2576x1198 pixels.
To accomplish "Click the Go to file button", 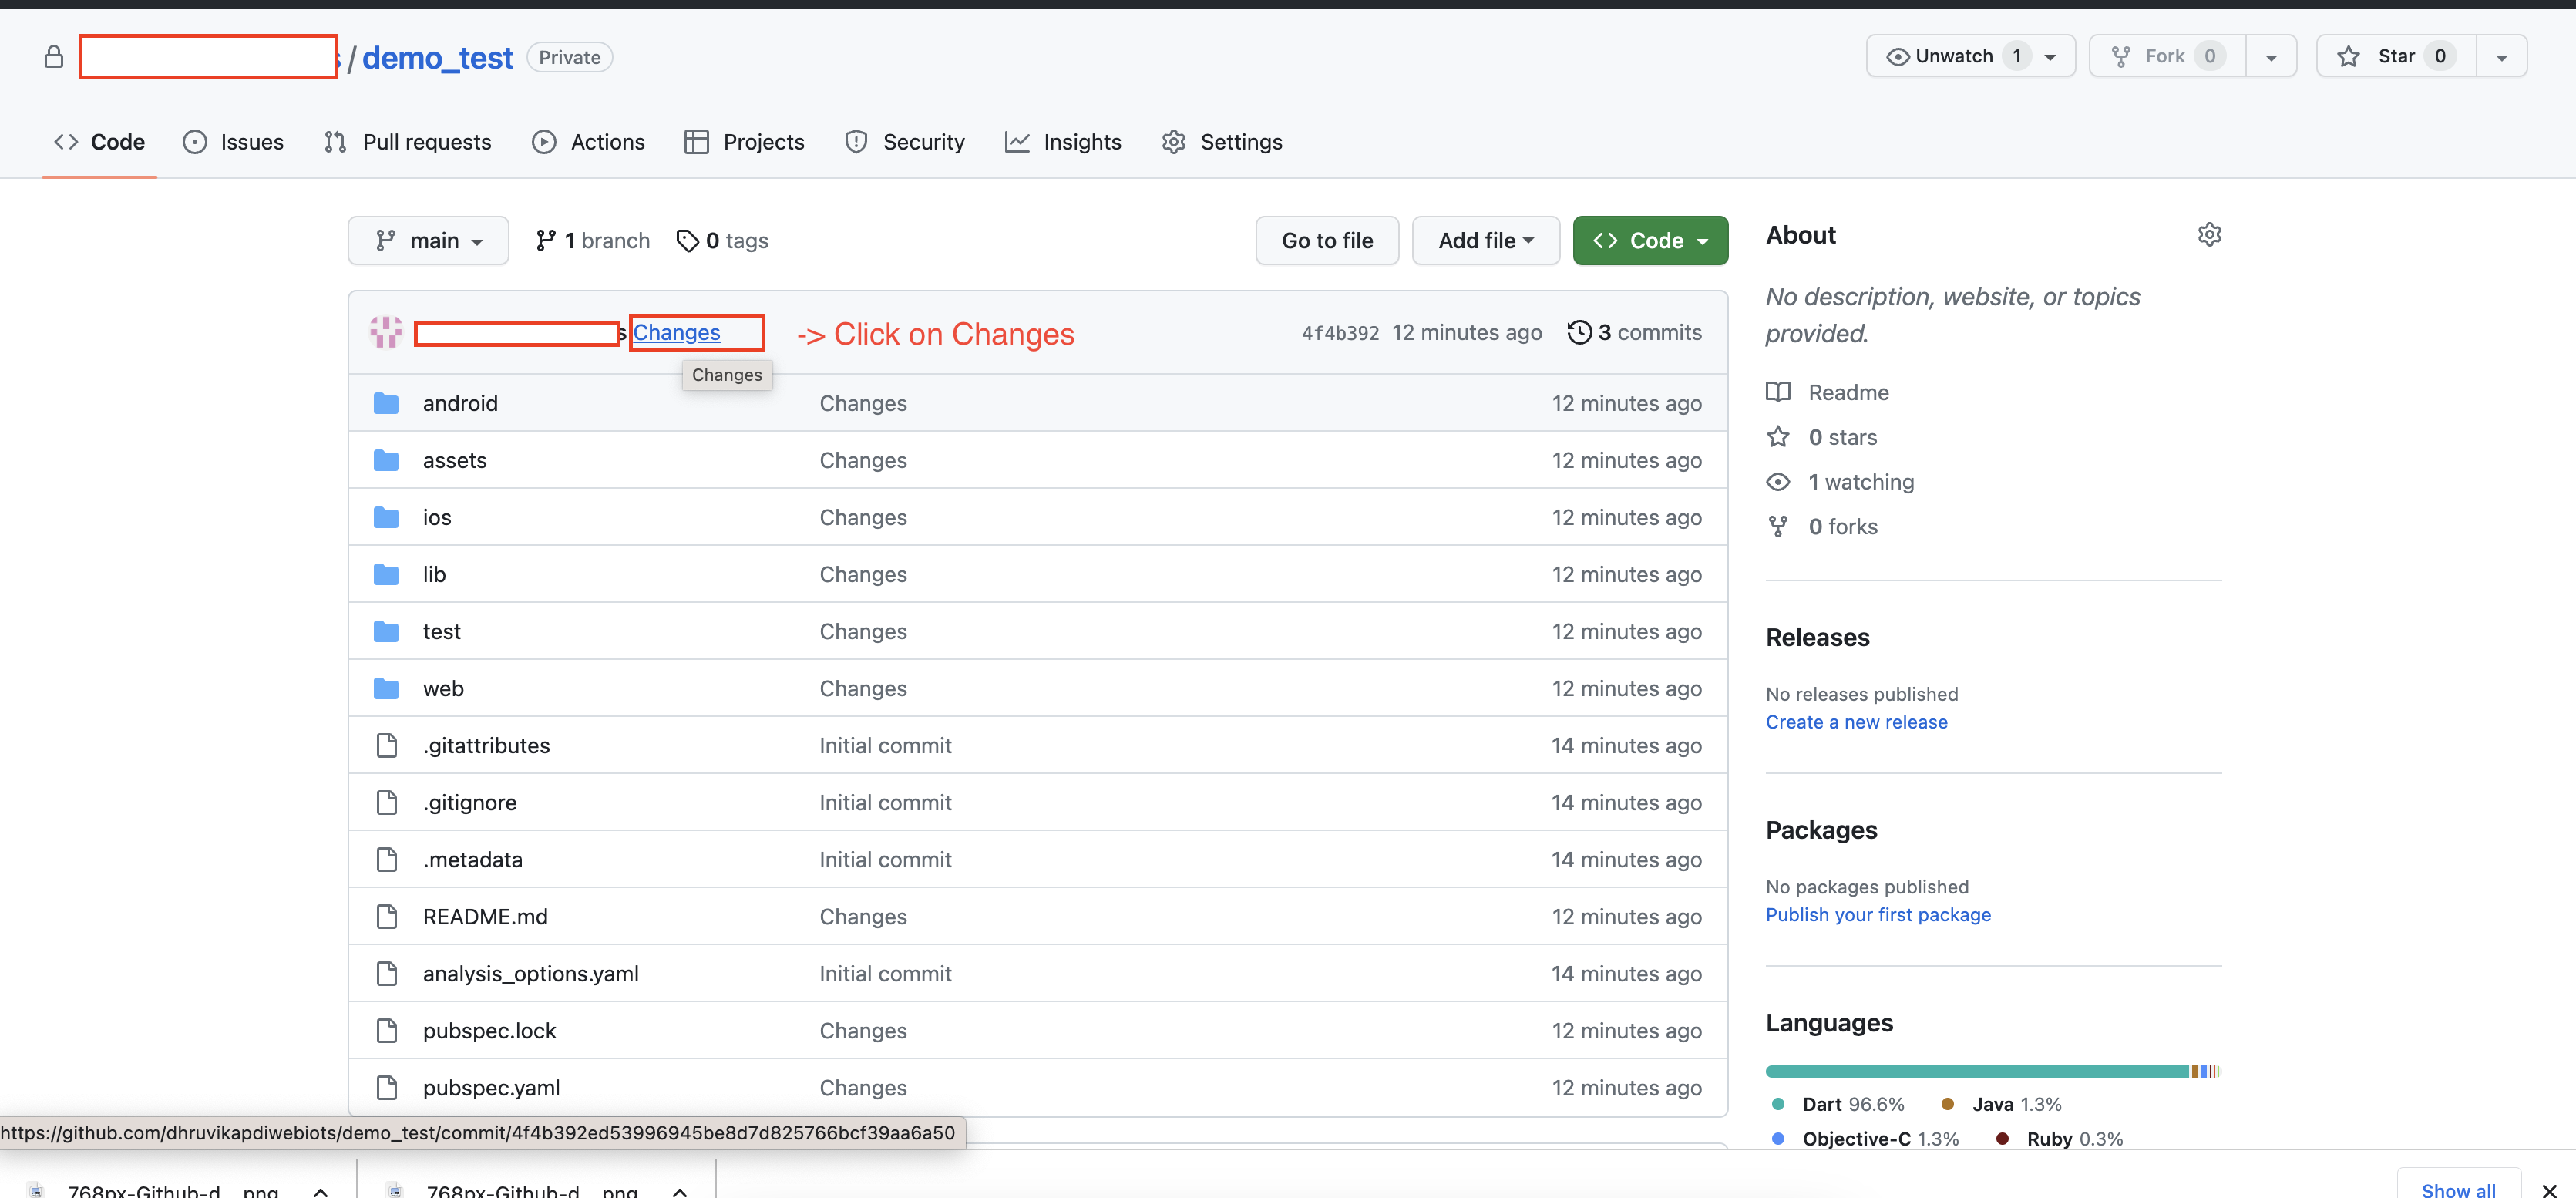I will tap(1326, 240).
